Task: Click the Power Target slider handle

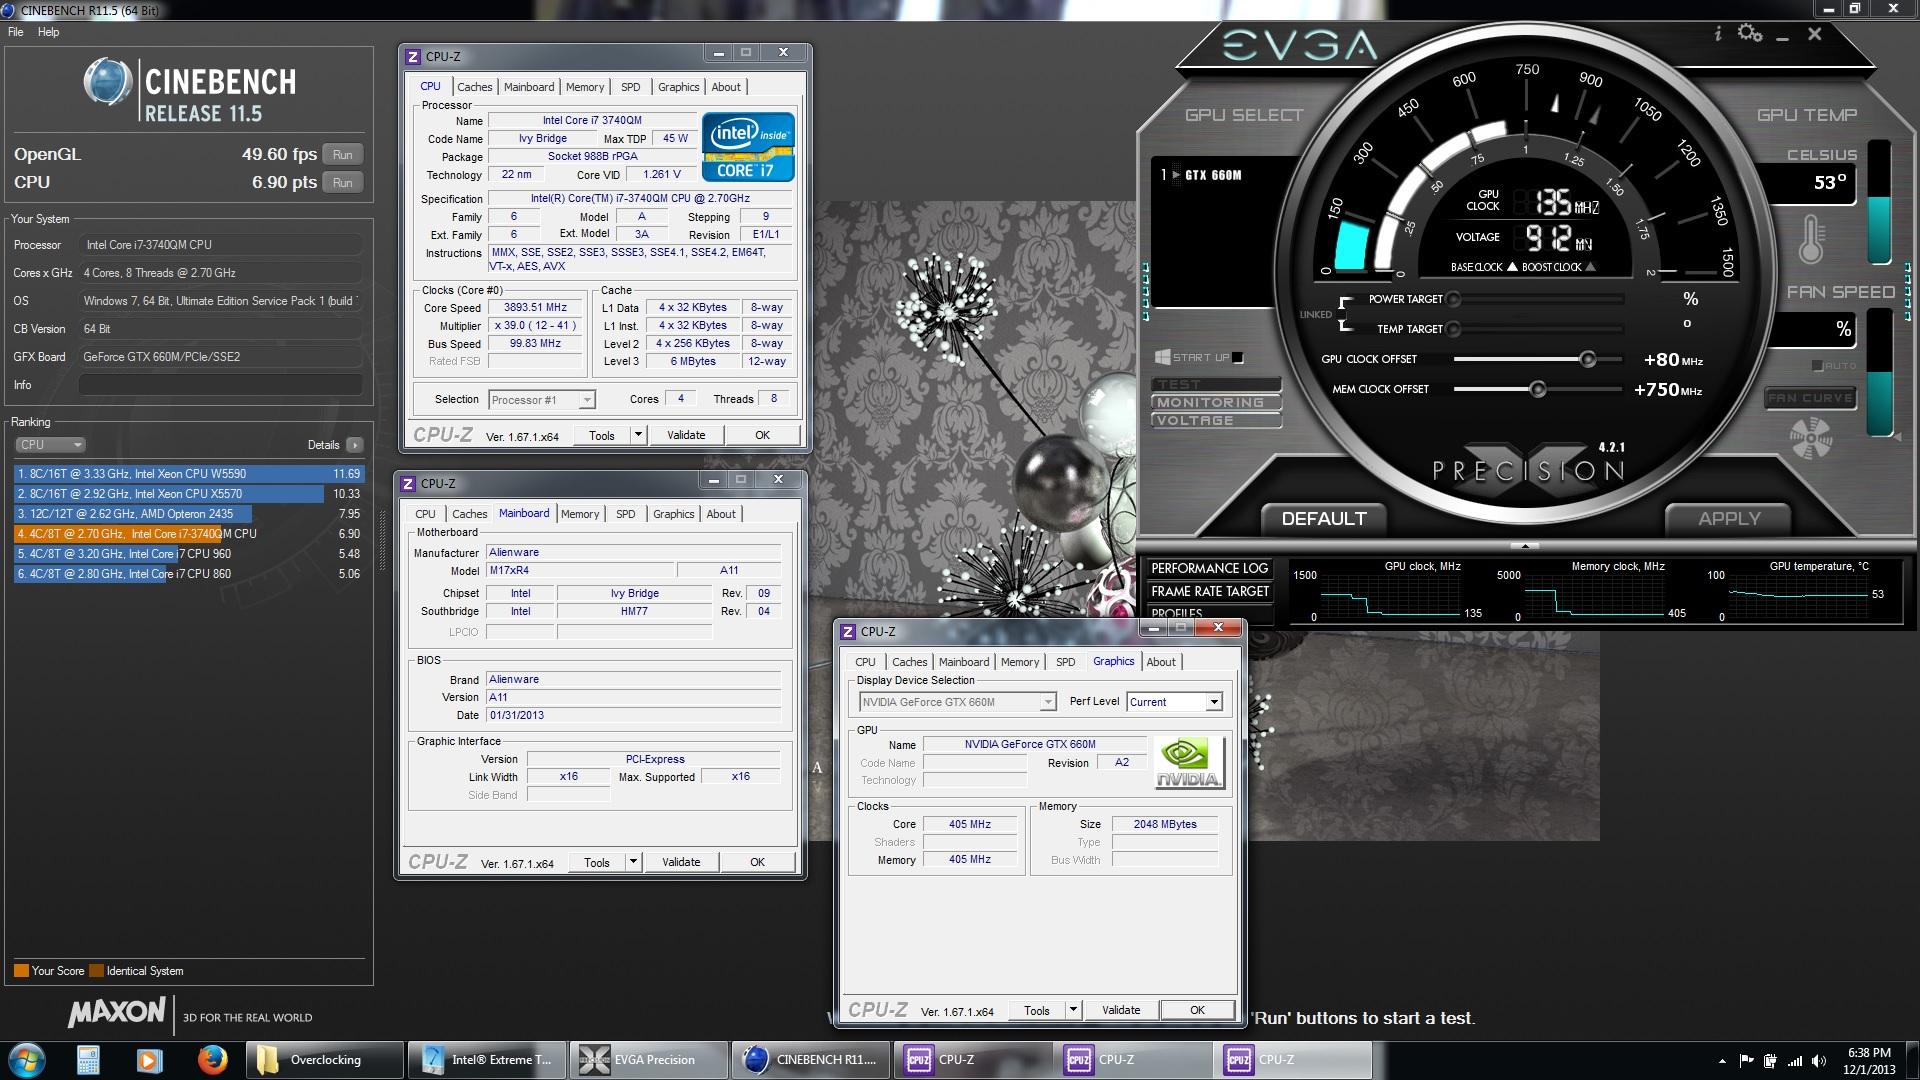Action: 1454,299
